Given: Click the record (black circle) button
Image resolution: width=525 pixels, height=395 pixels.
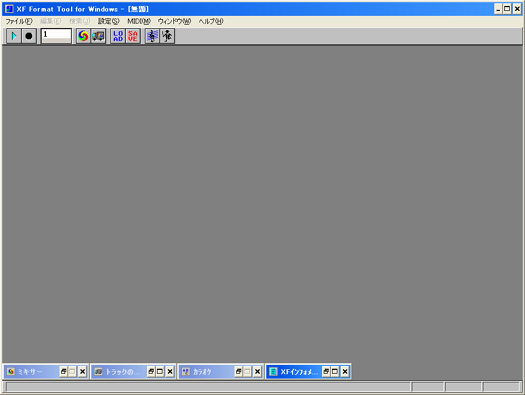Looking at the screenshot, I should (29, 36).
